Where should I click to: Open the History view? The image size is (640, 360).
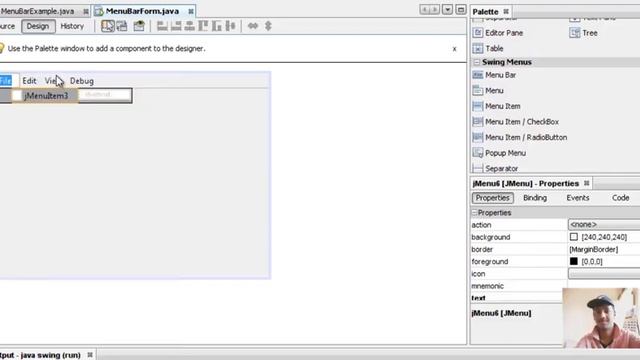tap(72, 26)
